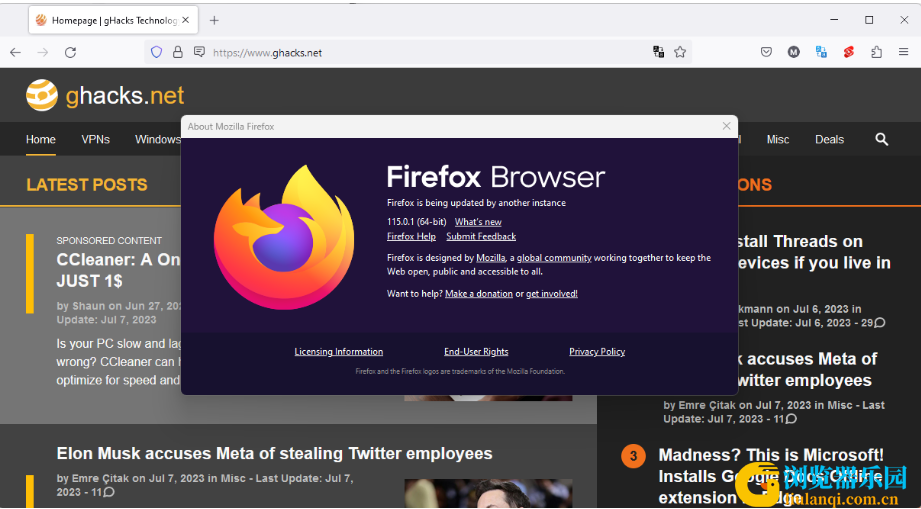Open Firefox Help link
The width and height of the screenshot is (921, 509).
coord(411,237)
